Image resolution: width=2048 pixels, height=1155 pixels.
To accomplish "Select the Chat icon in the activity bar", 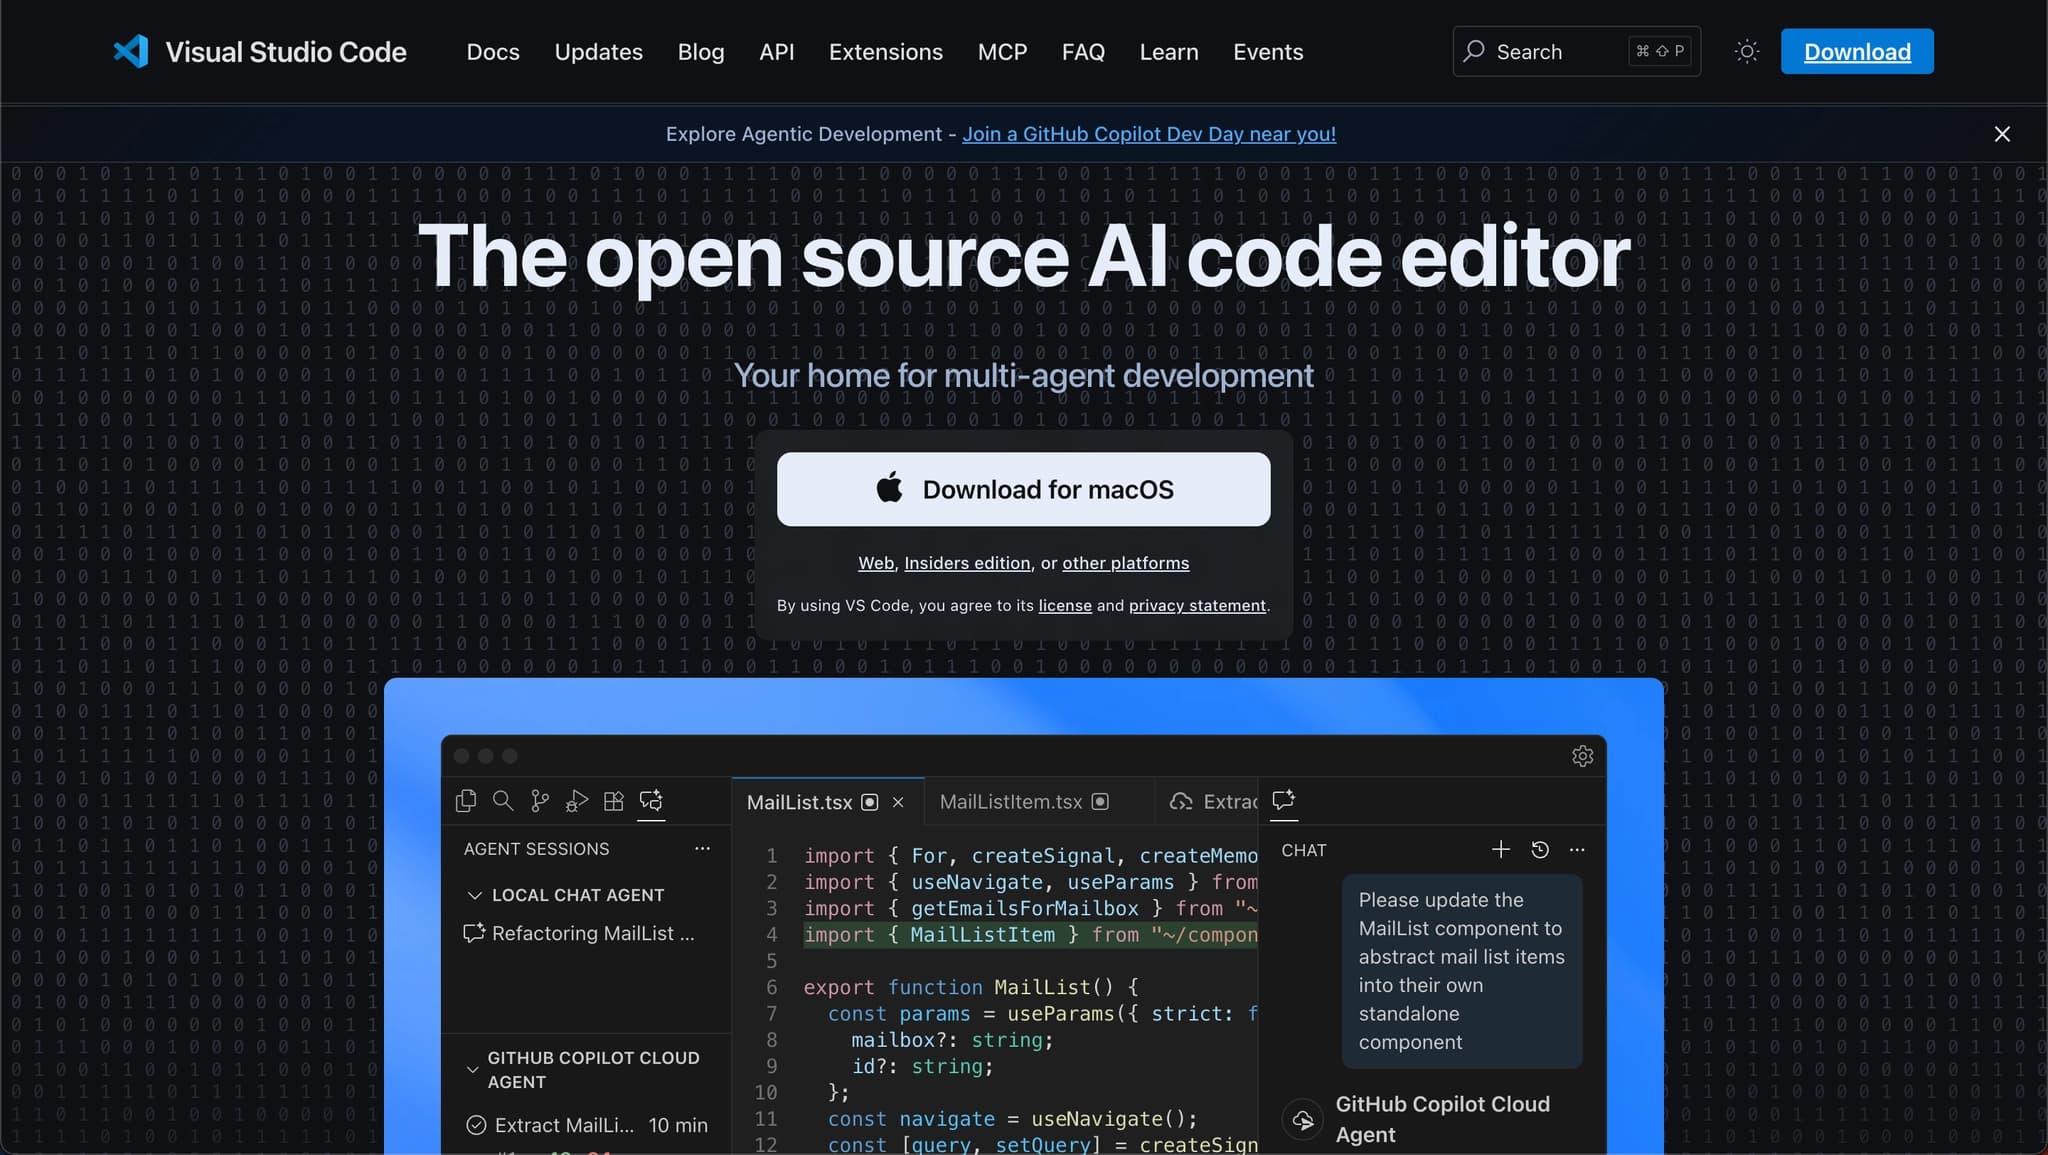I will point(651,800).
